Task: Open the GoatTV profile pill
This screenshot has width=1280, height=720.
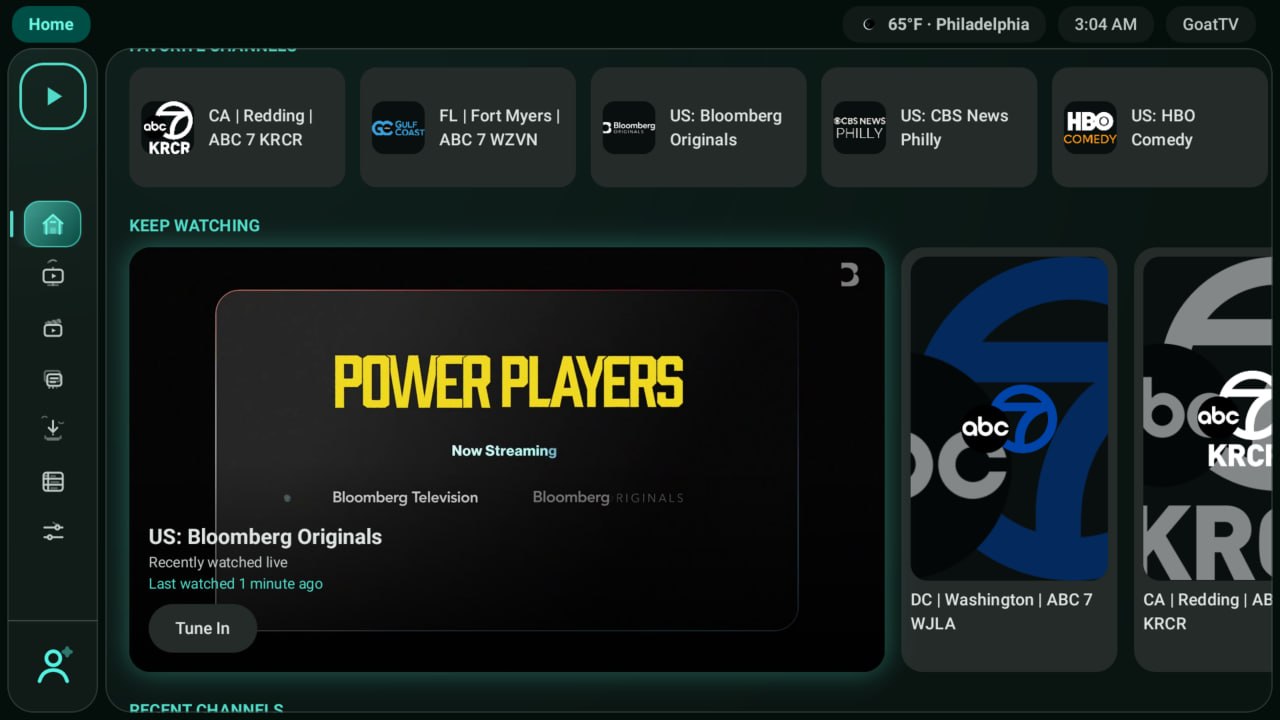Action: (1210, 24)
